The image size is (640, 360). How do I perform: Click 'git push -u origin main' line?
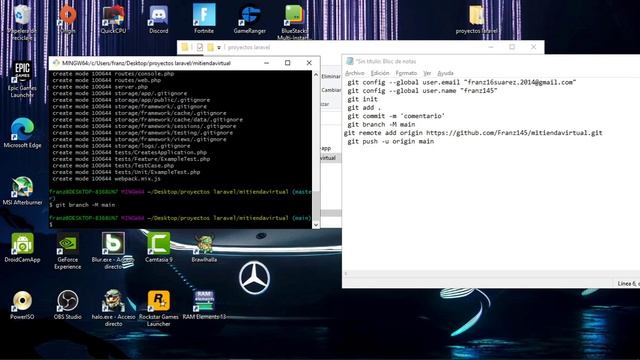click(391, 141)
